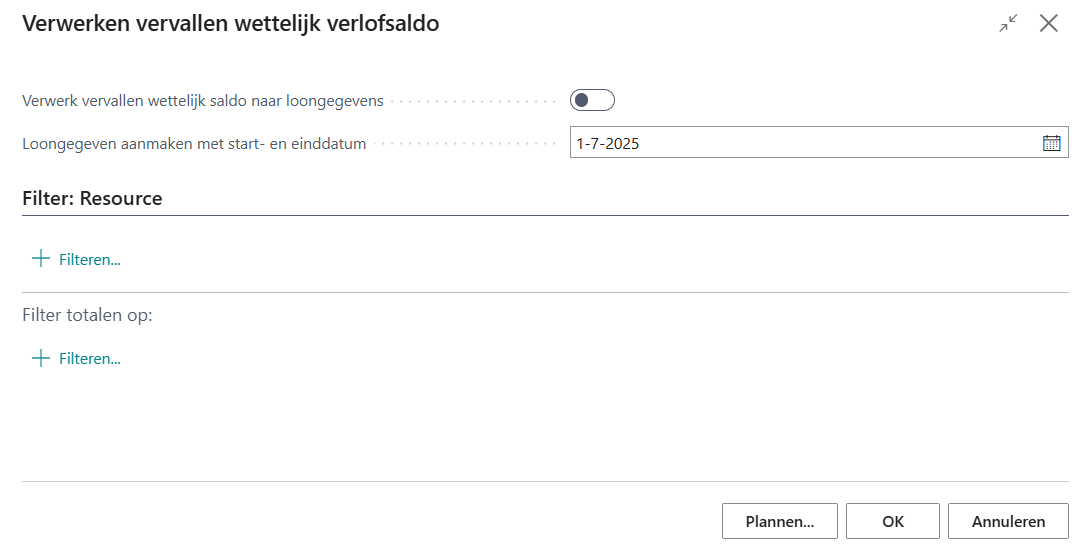
Task: Click the plus icon under Filter totalen op
Action: 41,358
